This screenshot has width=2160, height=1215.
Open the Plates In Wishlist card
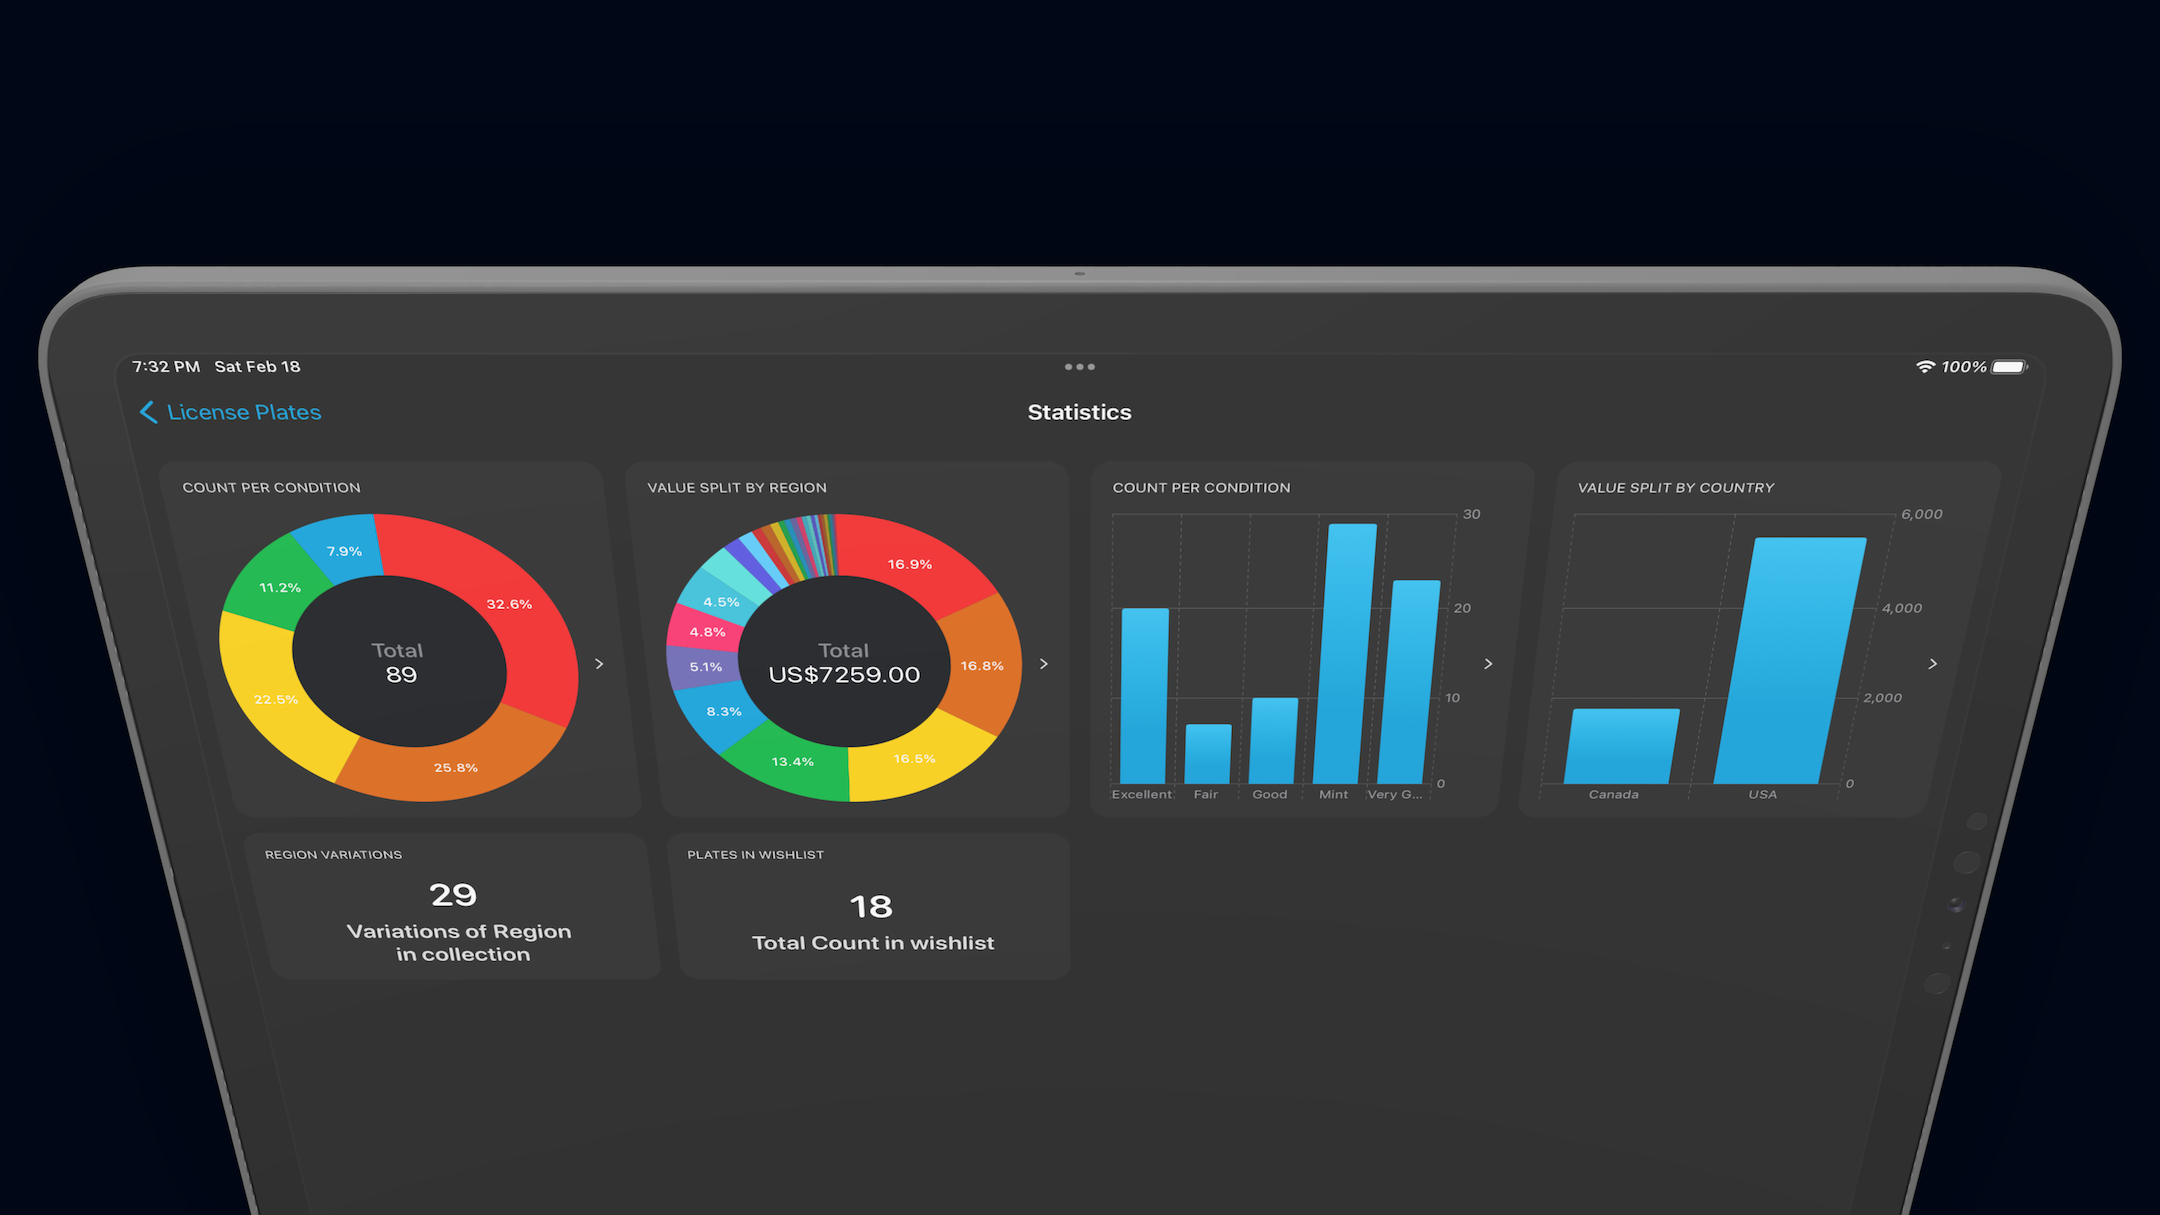872,907
